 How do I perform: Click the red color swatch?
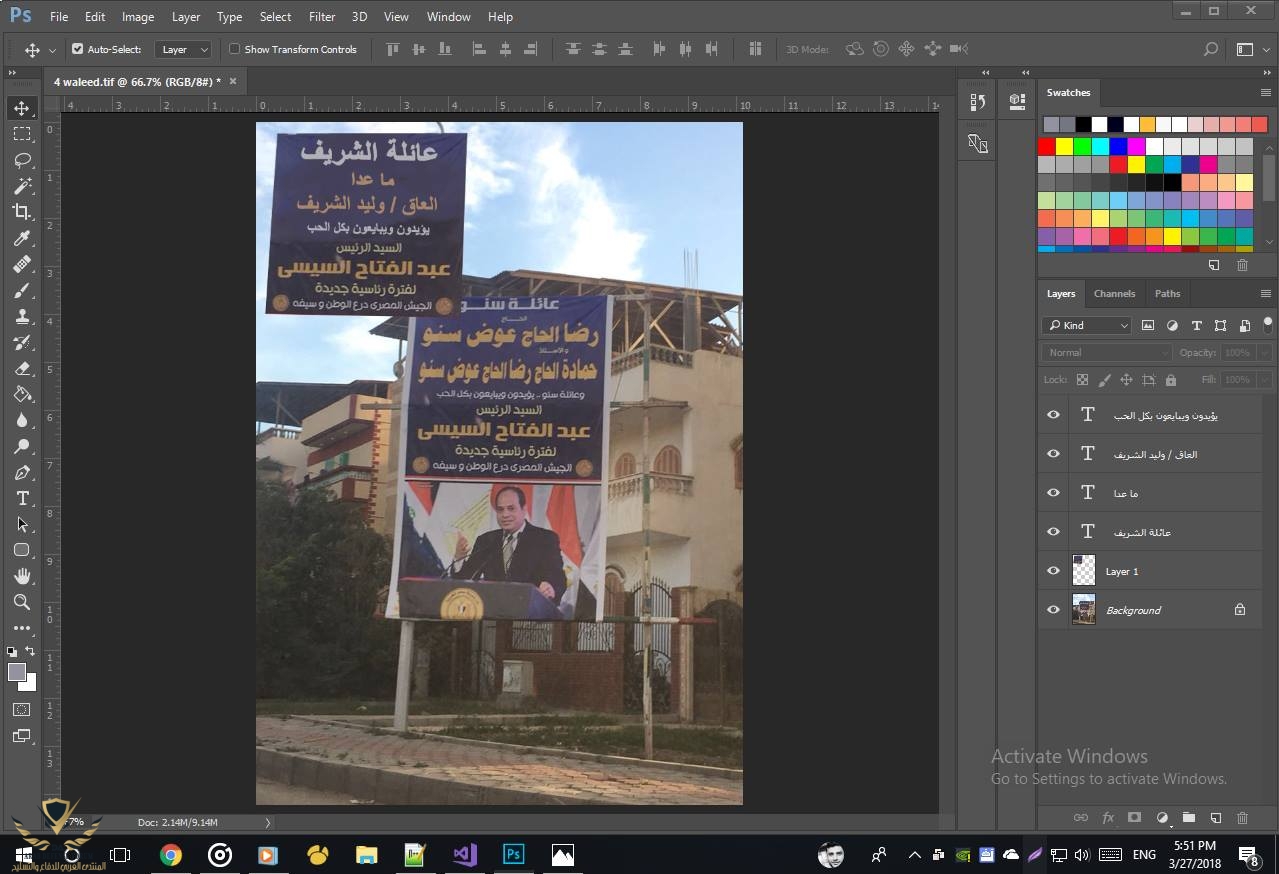point(1047,146)
